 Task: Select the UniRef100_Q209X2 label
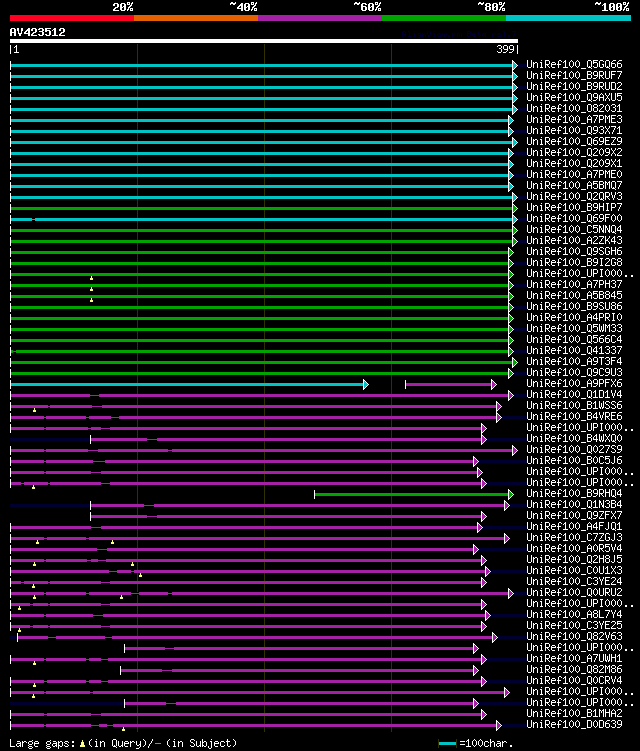[x=574, y=152]
